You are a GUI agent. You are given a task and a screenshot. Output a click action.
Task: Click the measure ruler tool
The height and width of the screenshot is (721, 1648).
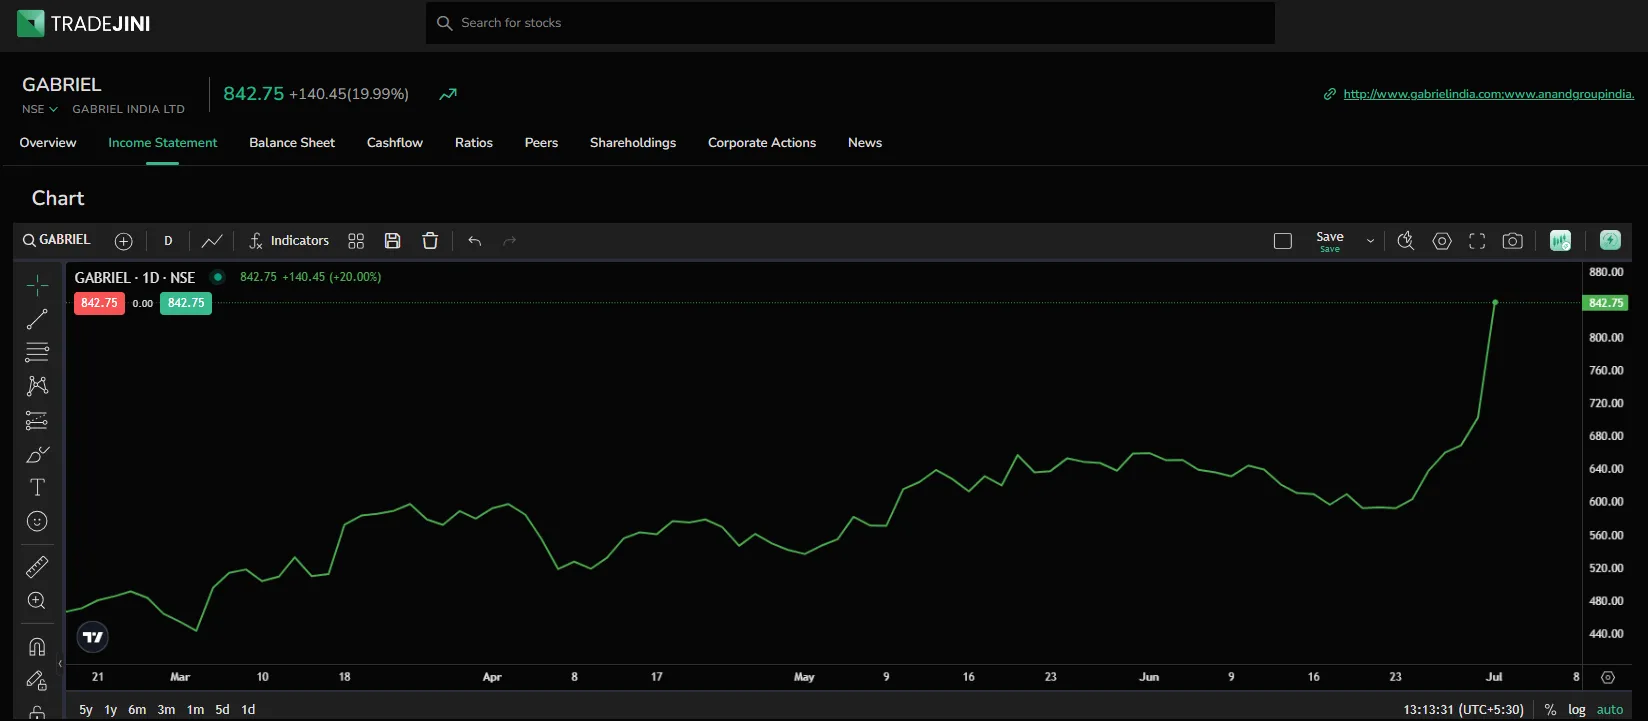[x=37, y=567]
